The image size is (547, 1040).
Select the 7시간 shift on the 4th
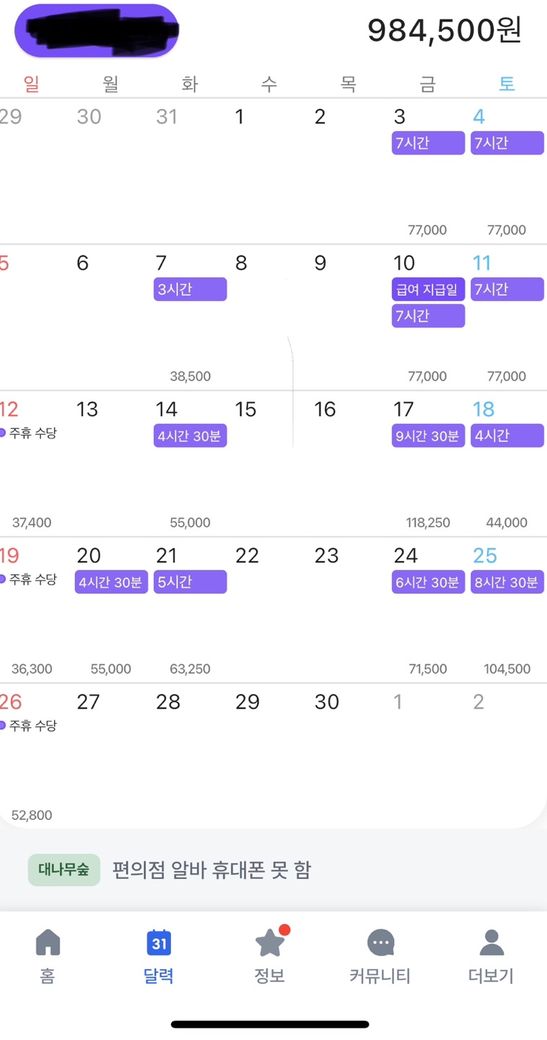(x=507, y=143)
